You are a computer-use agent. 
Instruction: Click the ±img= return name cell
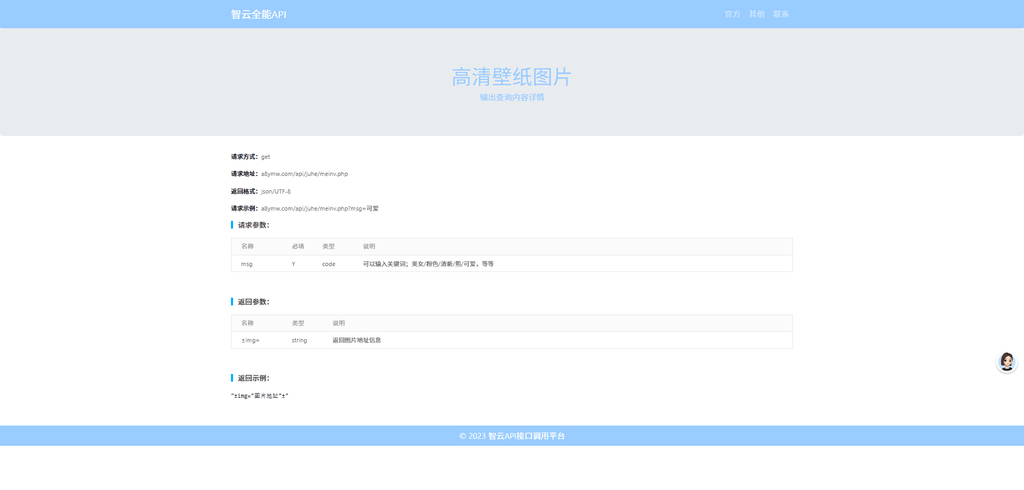[250, 340]
